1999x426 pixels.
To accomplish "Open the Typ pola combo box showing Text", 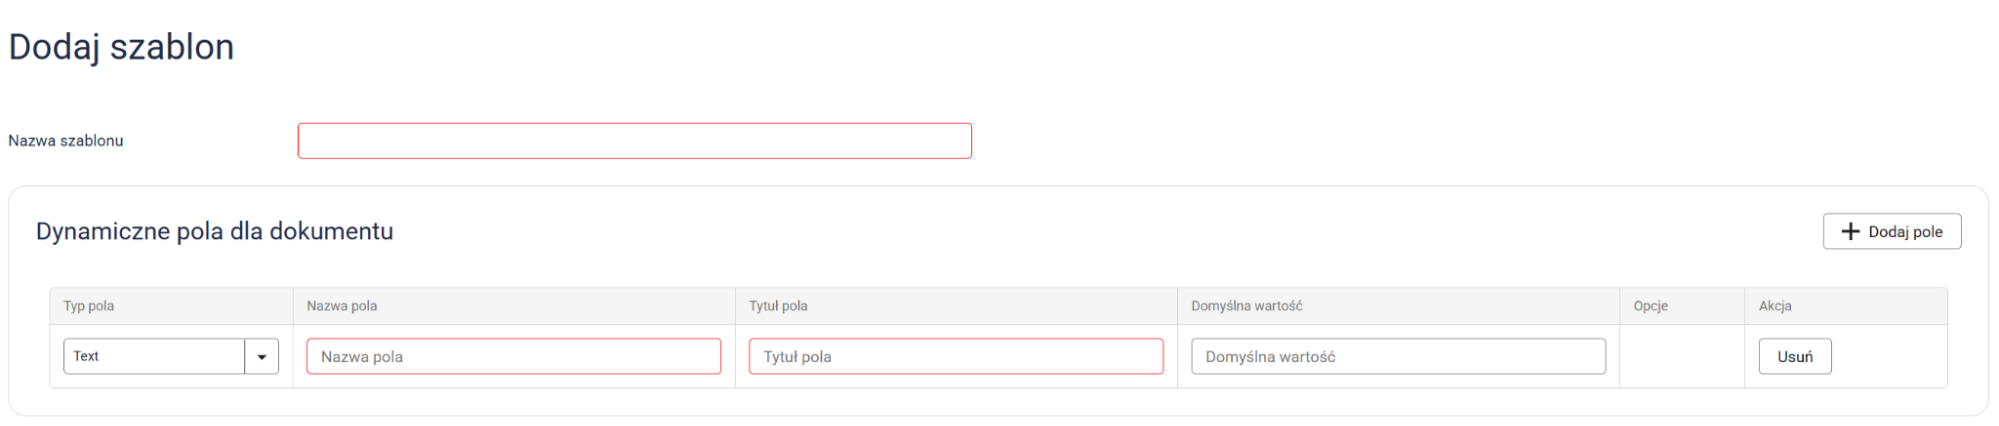I will tap(154, 357).
